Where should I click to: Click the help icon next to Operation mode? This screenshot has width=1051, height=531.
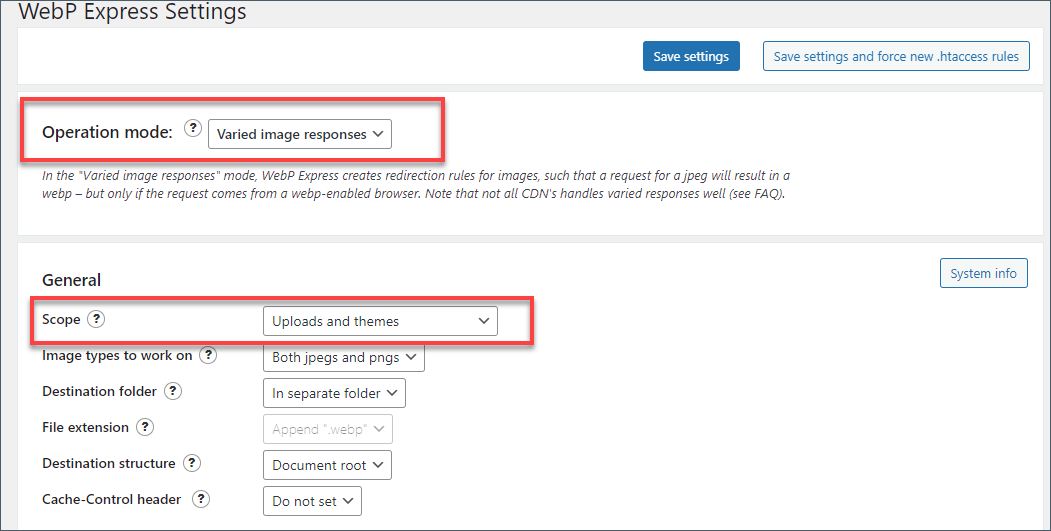tap(193, 128)
